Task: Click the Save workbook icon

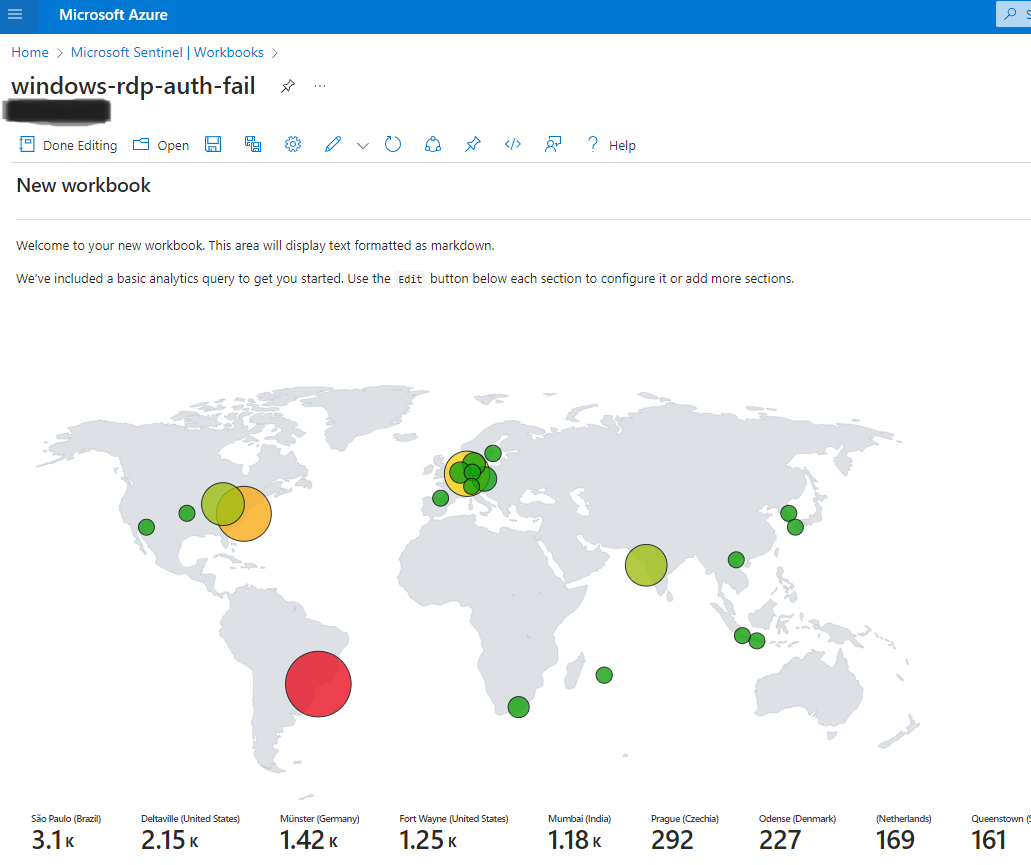Action: tap(213, 145)
